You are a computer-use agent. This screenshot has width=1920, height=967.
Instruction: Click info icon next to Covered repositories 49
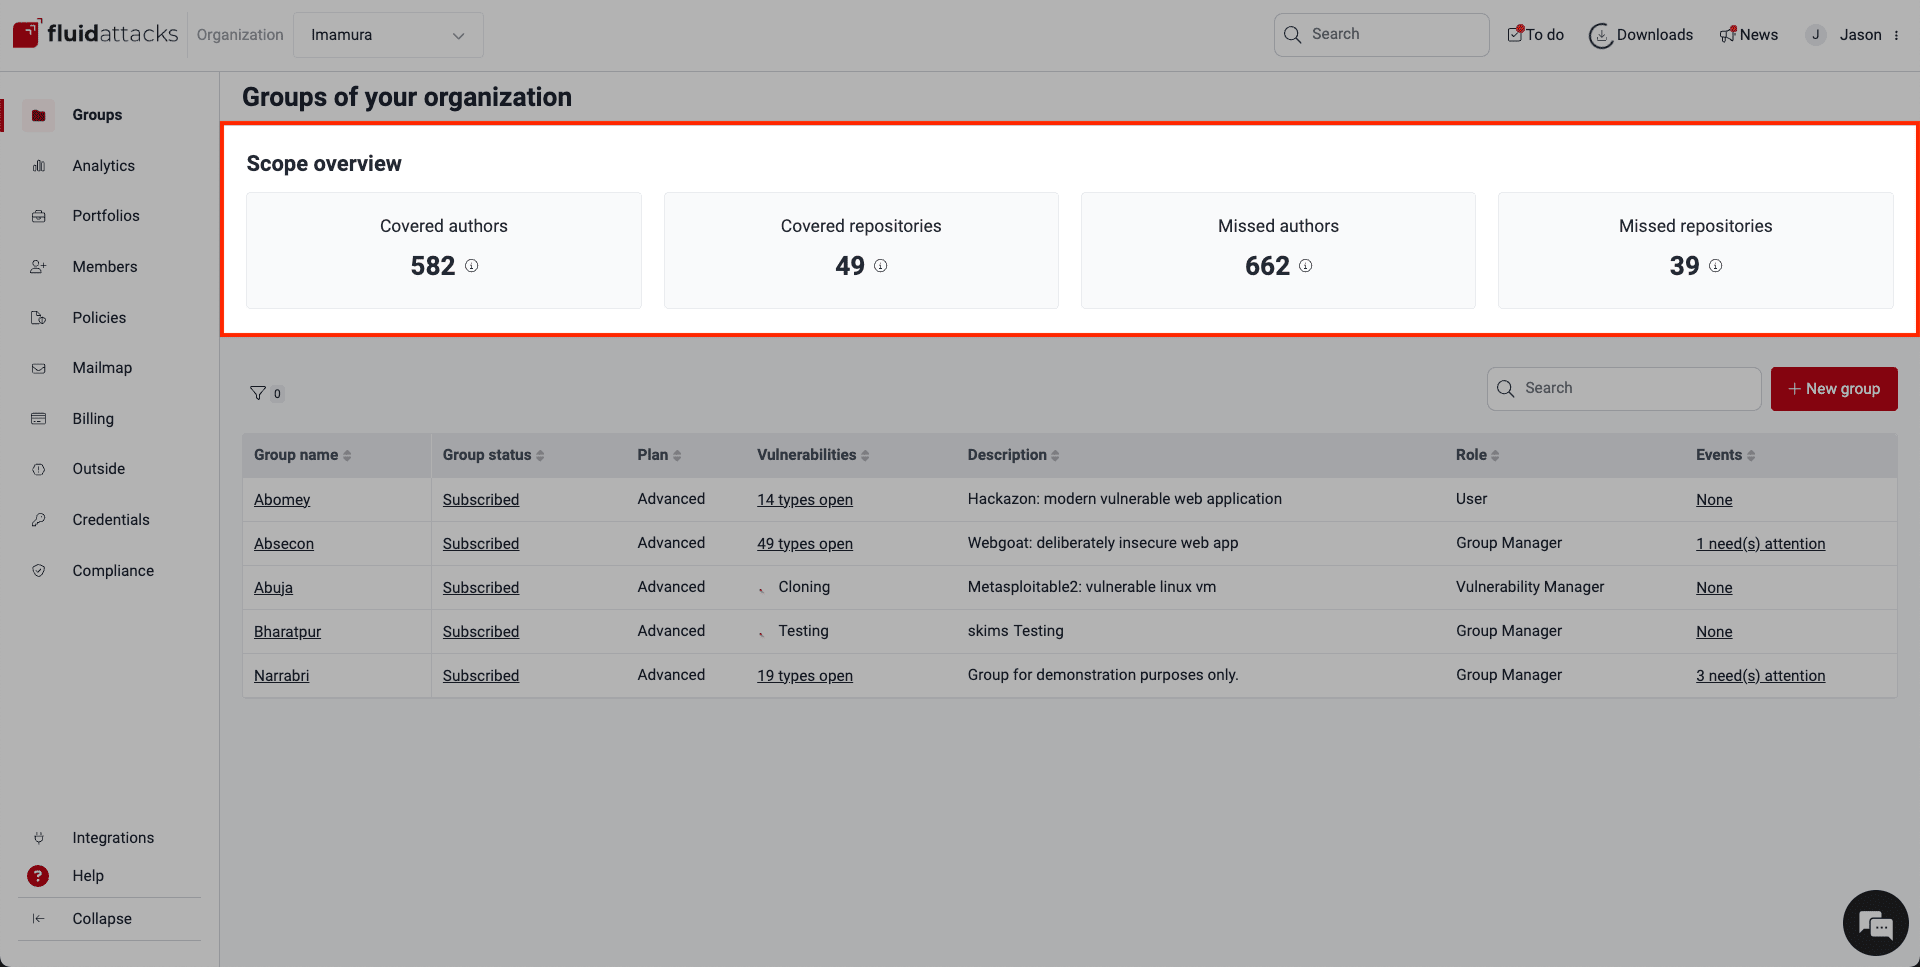(x=881, y=266)
